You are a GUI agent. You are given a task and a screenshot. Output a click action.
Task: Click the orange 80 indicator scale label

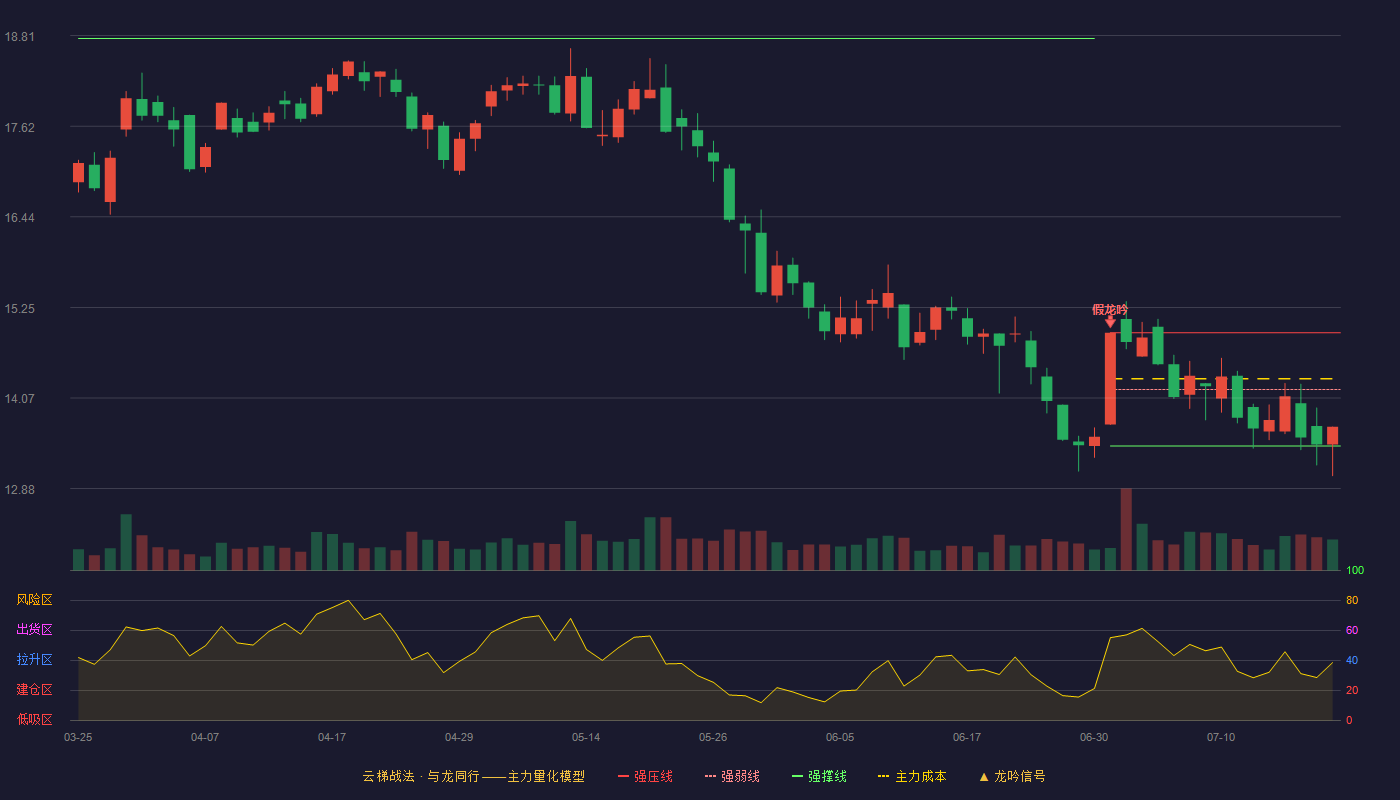(x=1352, y=601)
